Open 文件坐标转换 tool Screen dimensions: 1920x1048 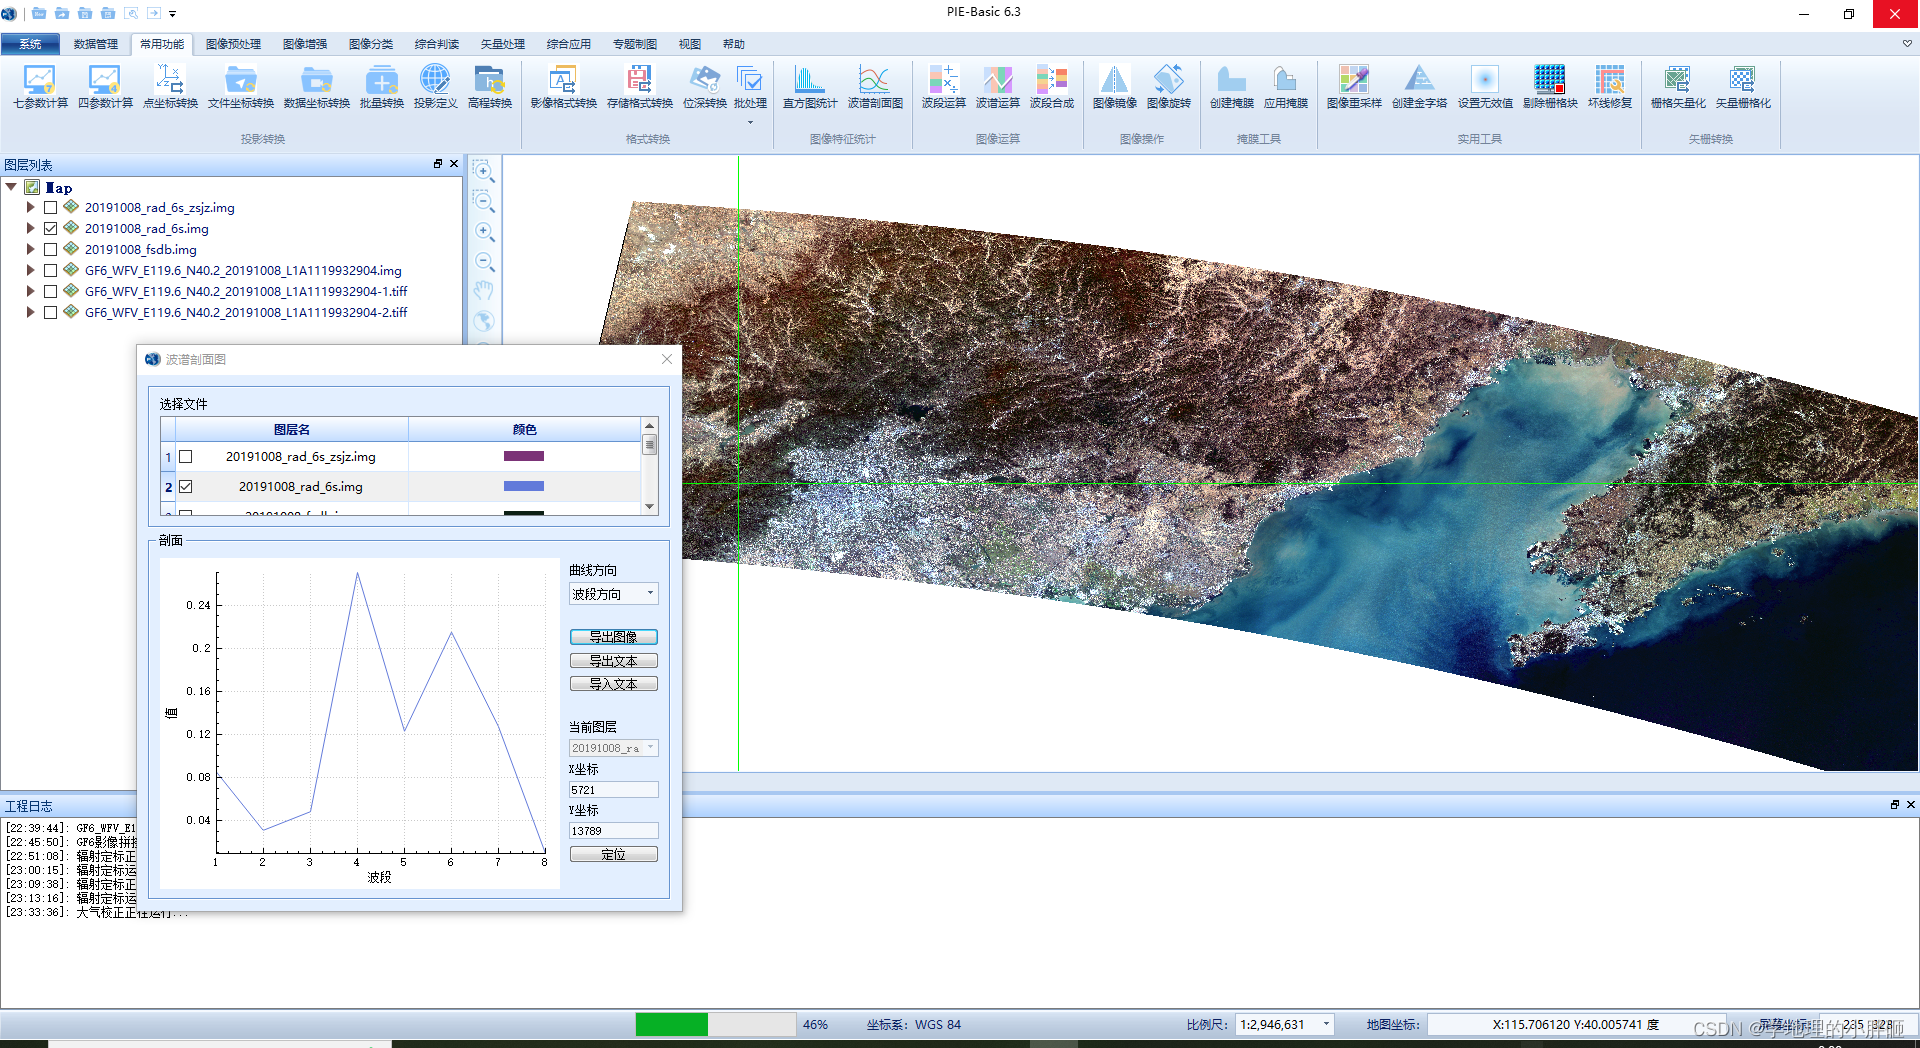point(241,87)
